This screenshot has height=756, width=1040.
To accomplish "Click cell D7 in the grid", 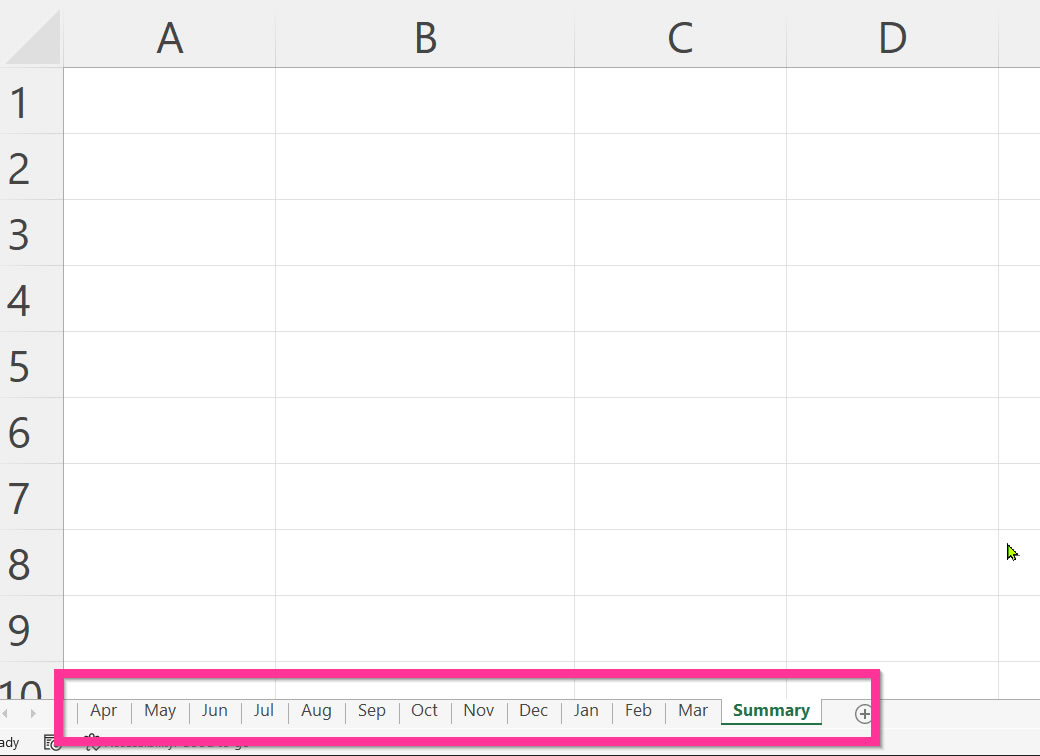I will (x=892, y=497).
